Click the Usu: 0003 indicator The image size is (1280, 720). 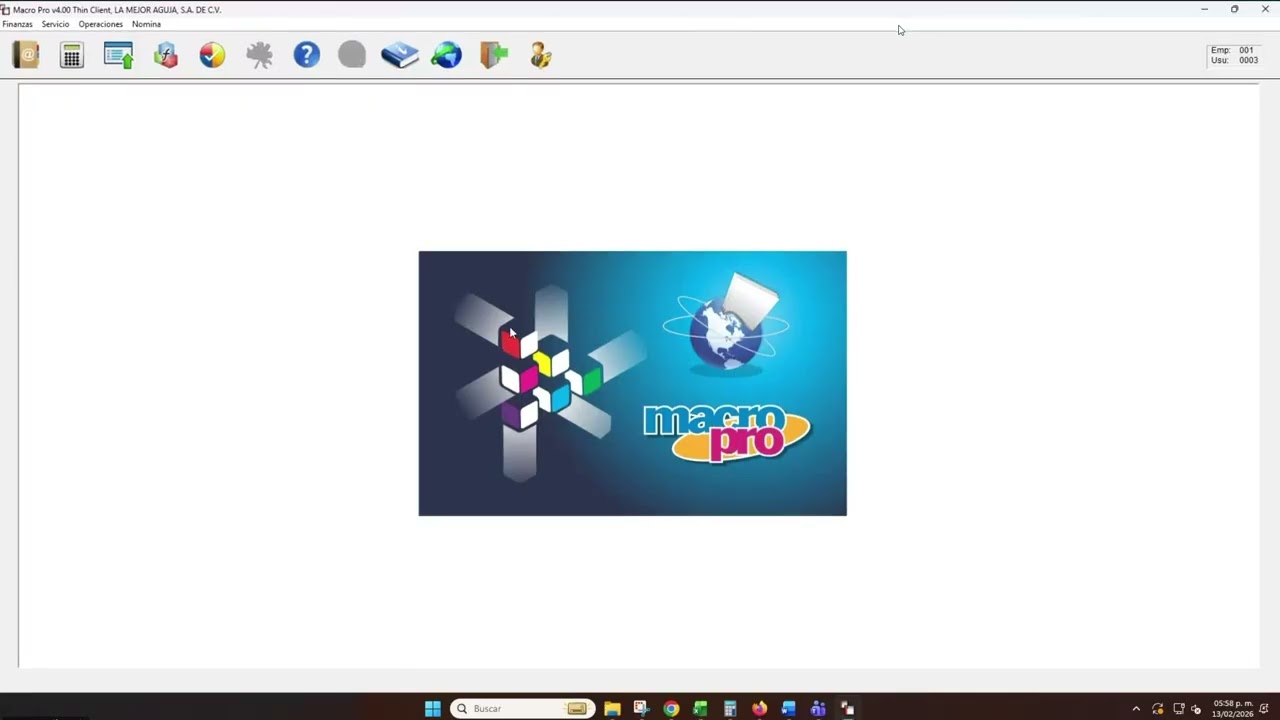coord(1234,60)
